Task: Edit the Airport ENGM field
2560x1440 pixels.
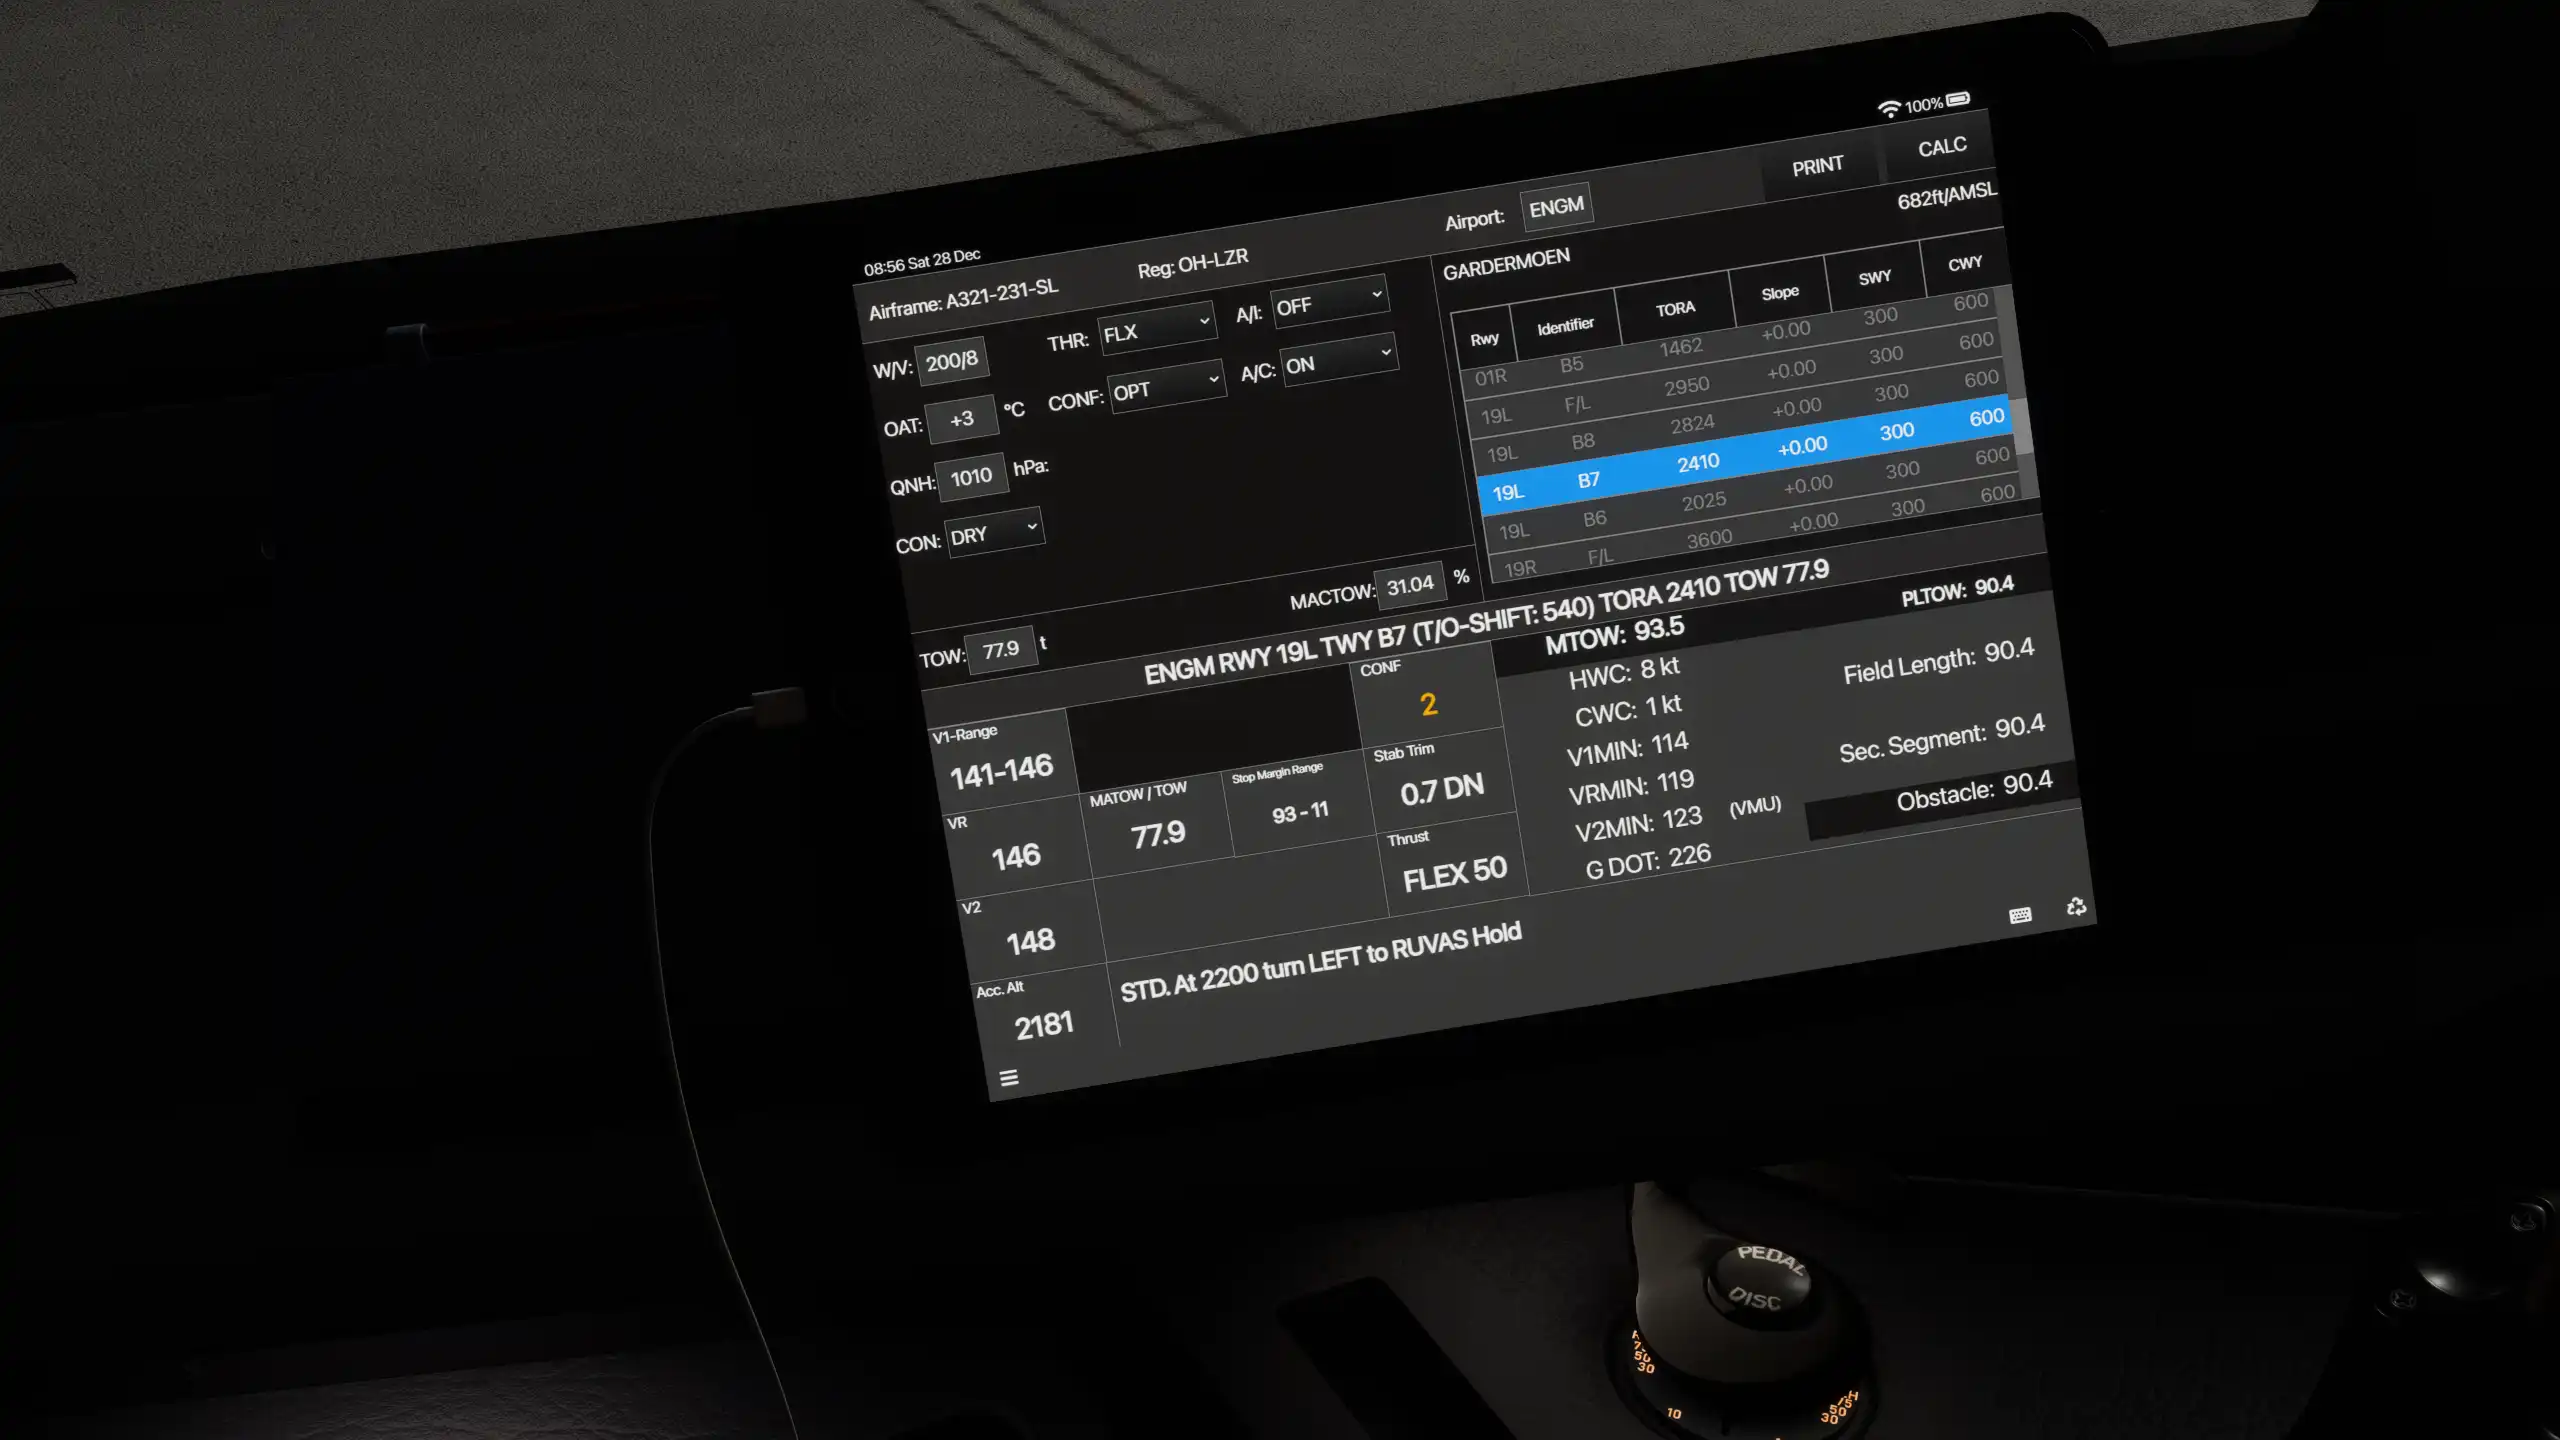Action: click(x=1556, y=207)
